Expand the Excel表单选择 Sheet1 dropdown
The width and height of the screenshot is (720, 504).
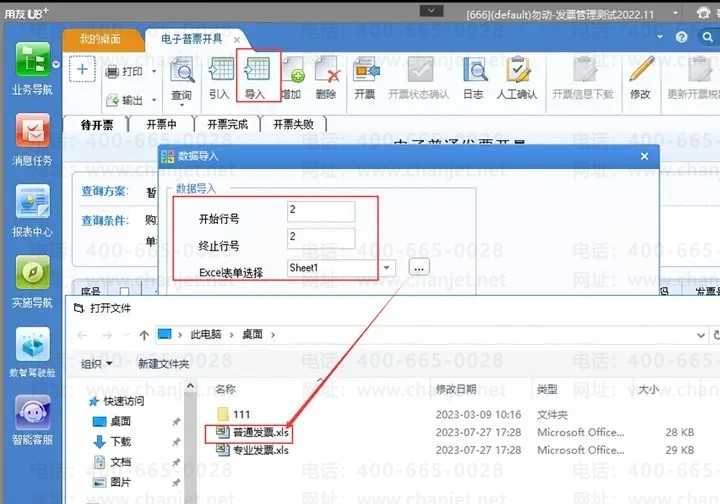387,268
